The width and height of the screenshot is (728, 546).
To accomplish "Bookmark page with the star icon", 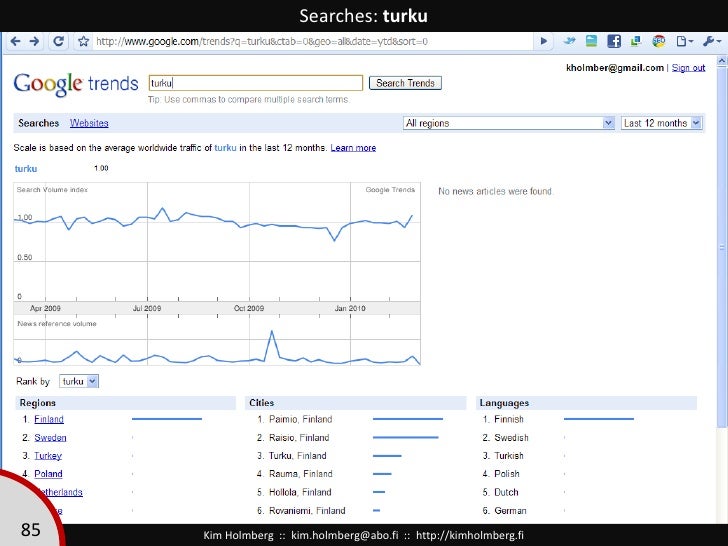I will (84, 42).
